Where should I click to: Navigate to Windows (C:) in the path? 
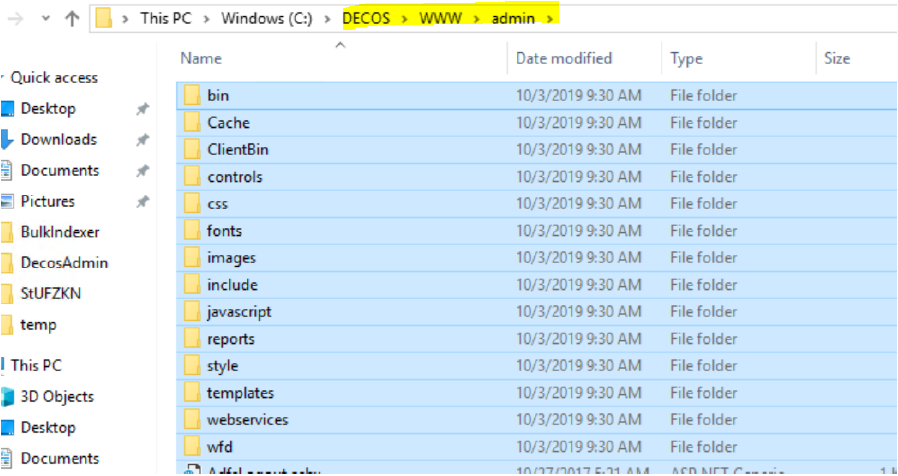[267, 18]
